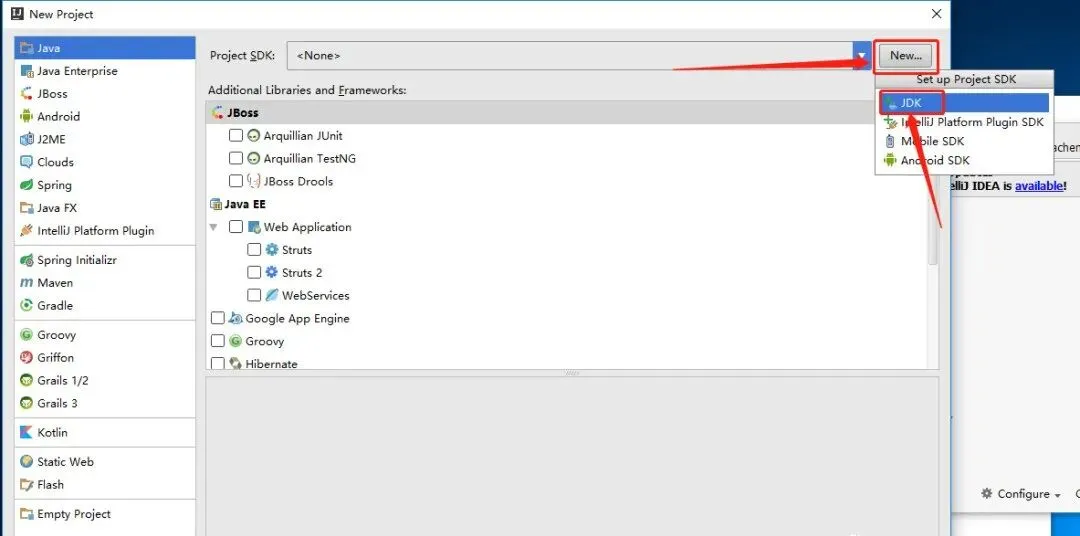Choose JDK from the SDK popup
The height and width of the screenshot is (536, 1080).
pyautogui.click(x=964, y=103)
